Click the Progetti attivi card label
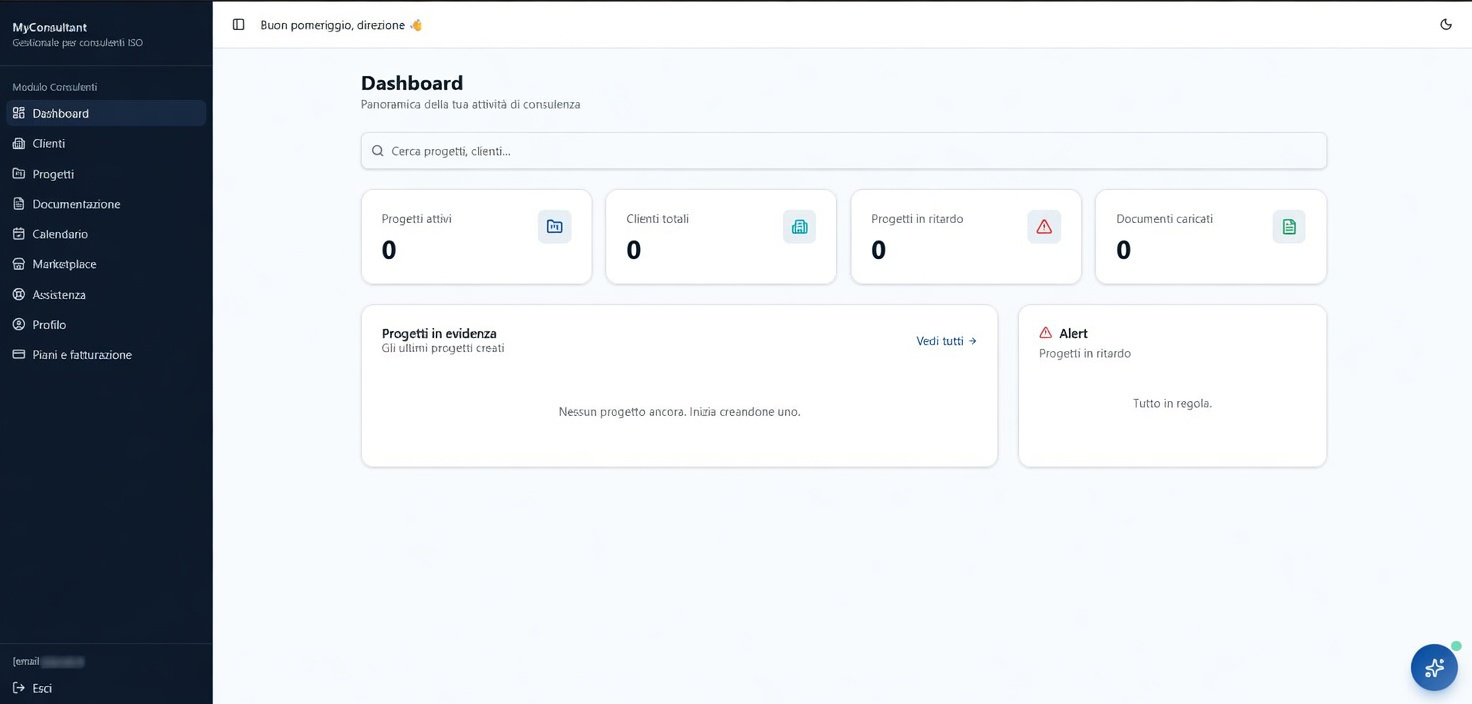This screenshot has width=1472, height=704. tap(417, 218)
